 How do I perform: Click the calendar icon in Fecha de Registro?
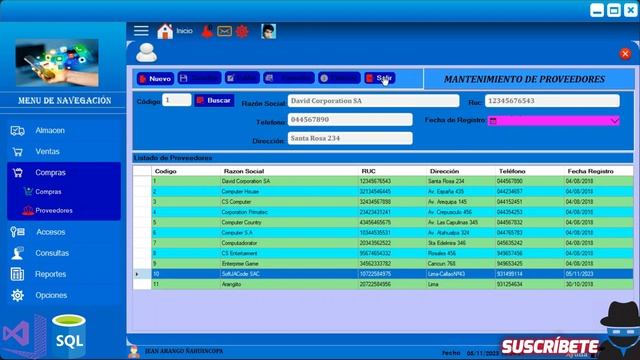pos(493,120)
